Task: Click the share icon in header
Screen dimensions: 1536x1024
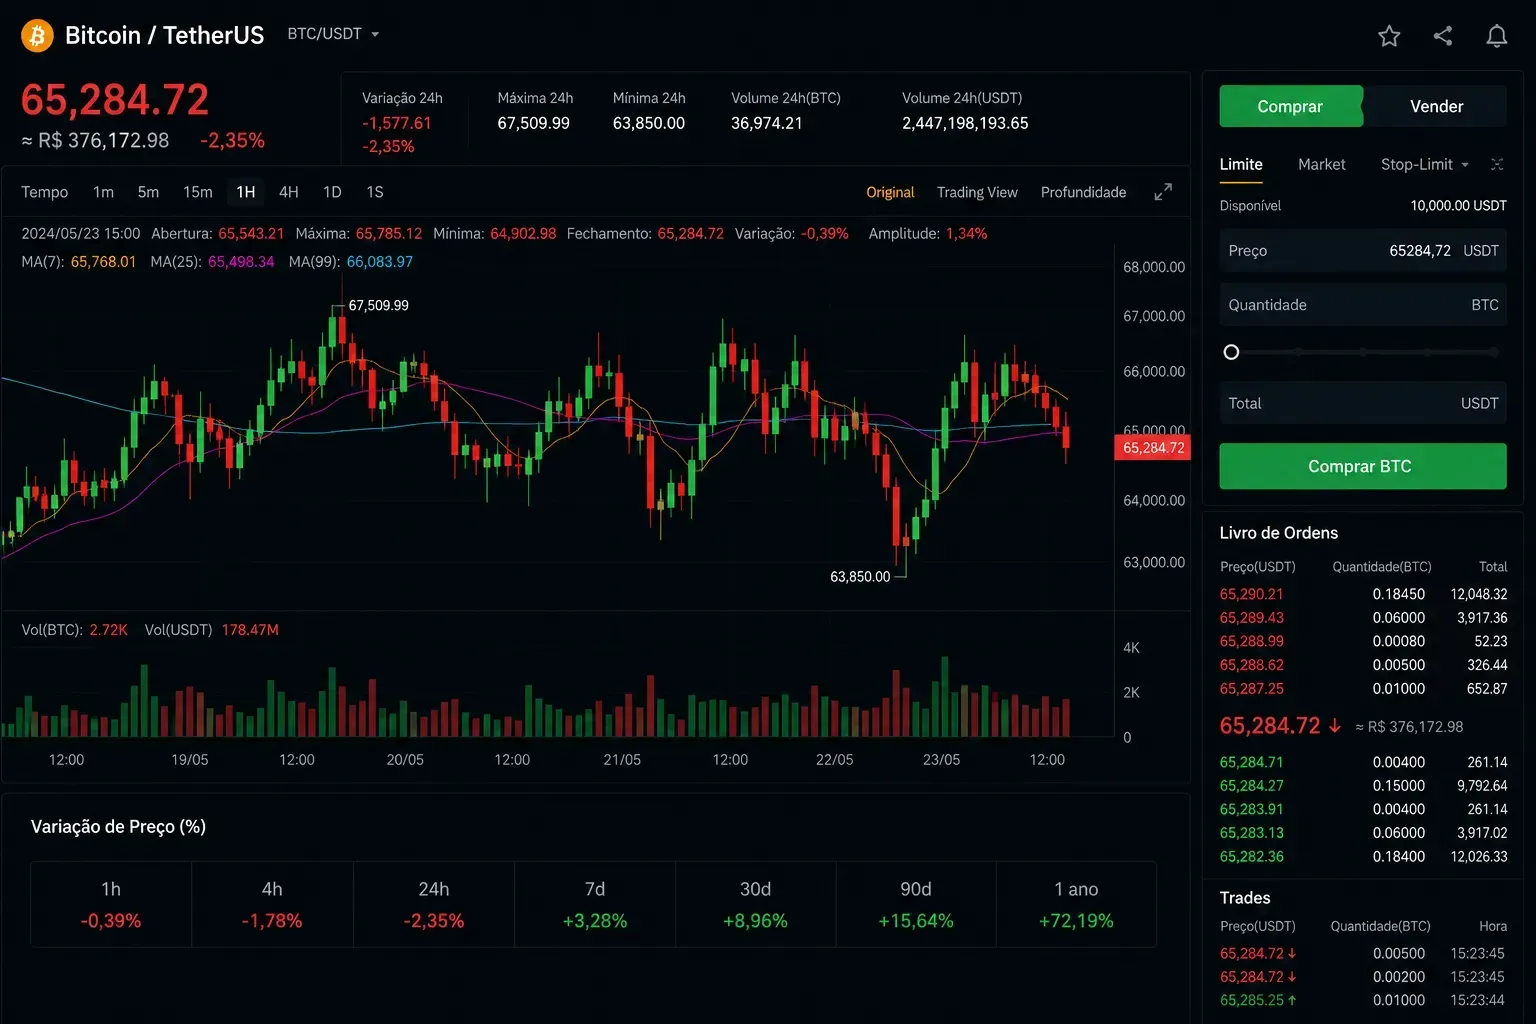Action: (x=1443, y=36)
